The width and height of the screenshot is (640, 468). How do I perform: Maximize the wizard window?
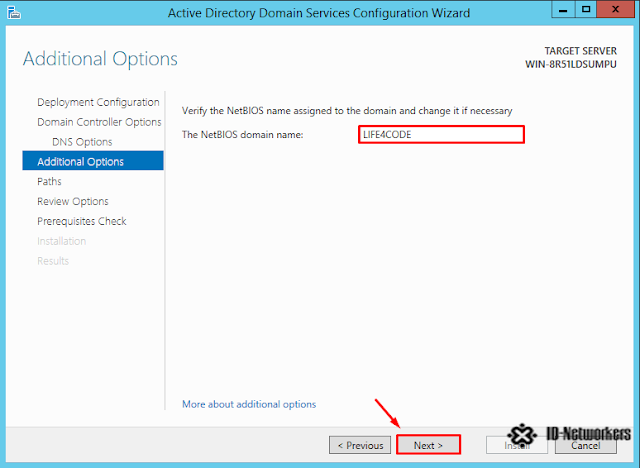[x=586, y=9]
